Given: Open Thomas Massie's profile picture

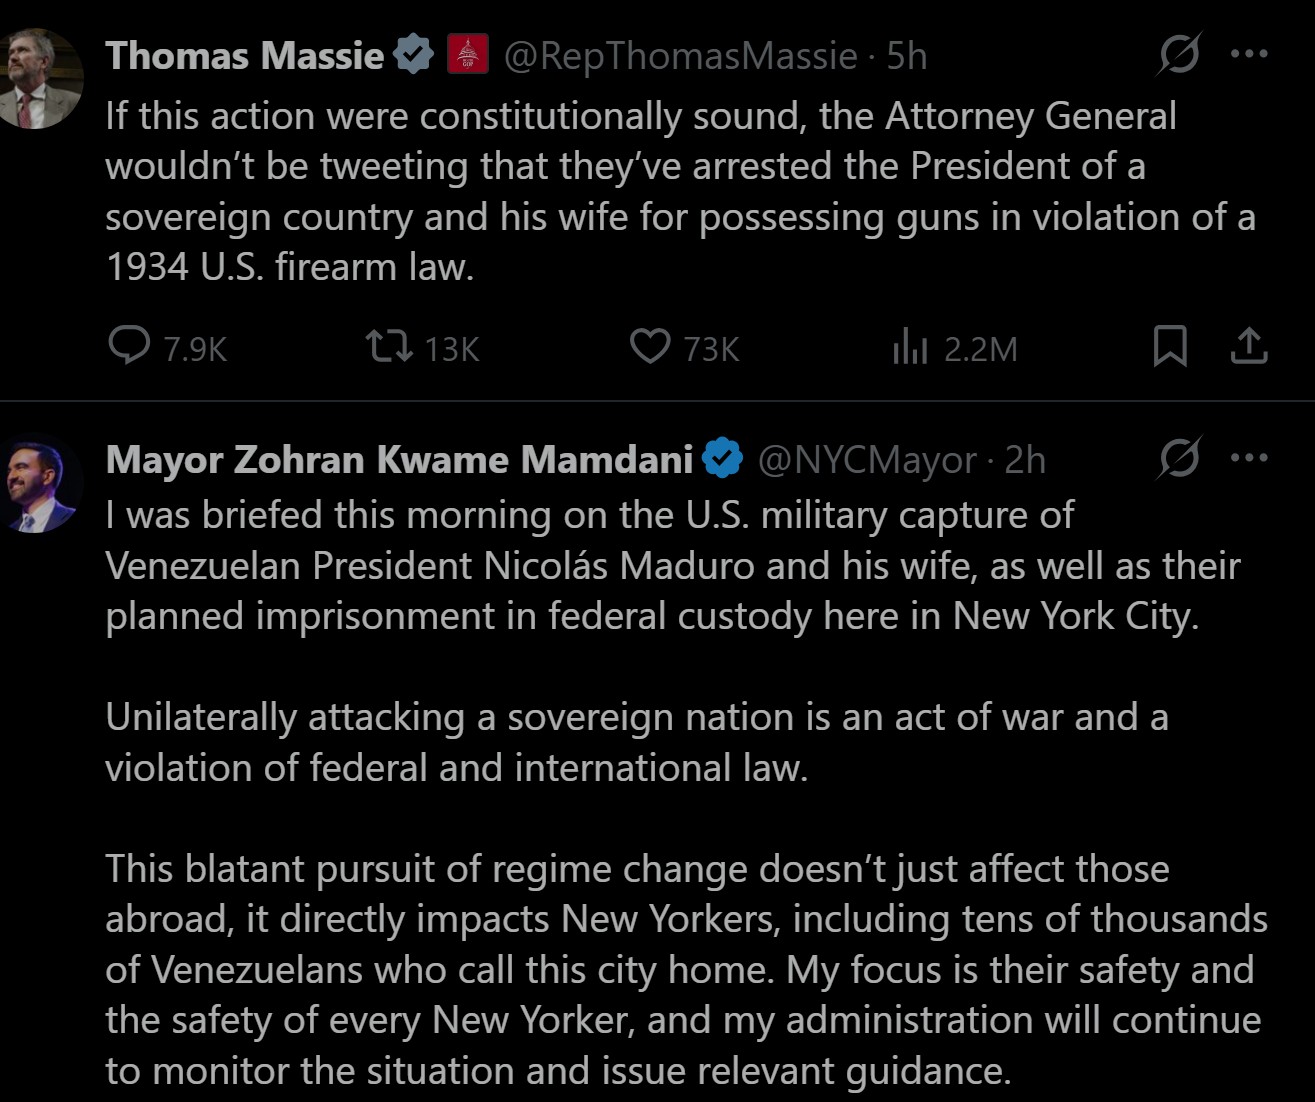Looking at the screenshot, I should pos(40,80).
